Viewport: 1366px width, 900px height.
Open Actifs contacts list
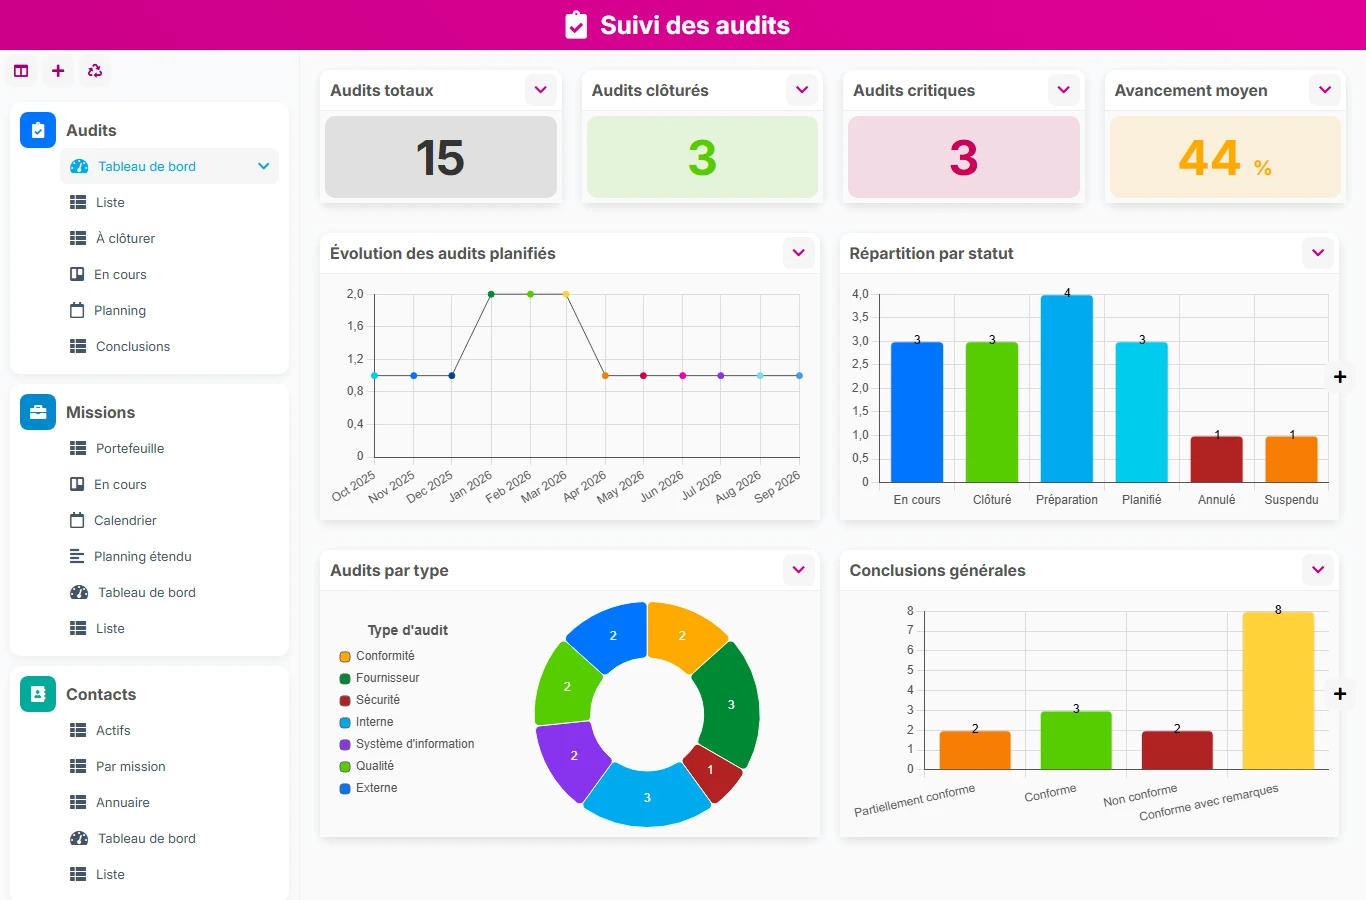169,730
